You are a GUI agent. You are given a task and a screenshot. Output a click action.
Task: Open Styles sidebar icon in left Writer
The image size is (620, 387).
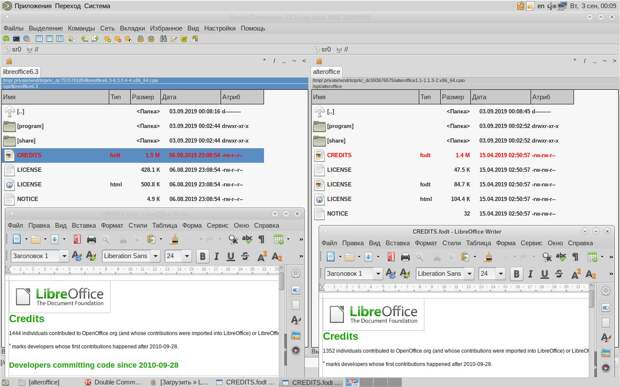click(295, 320)
